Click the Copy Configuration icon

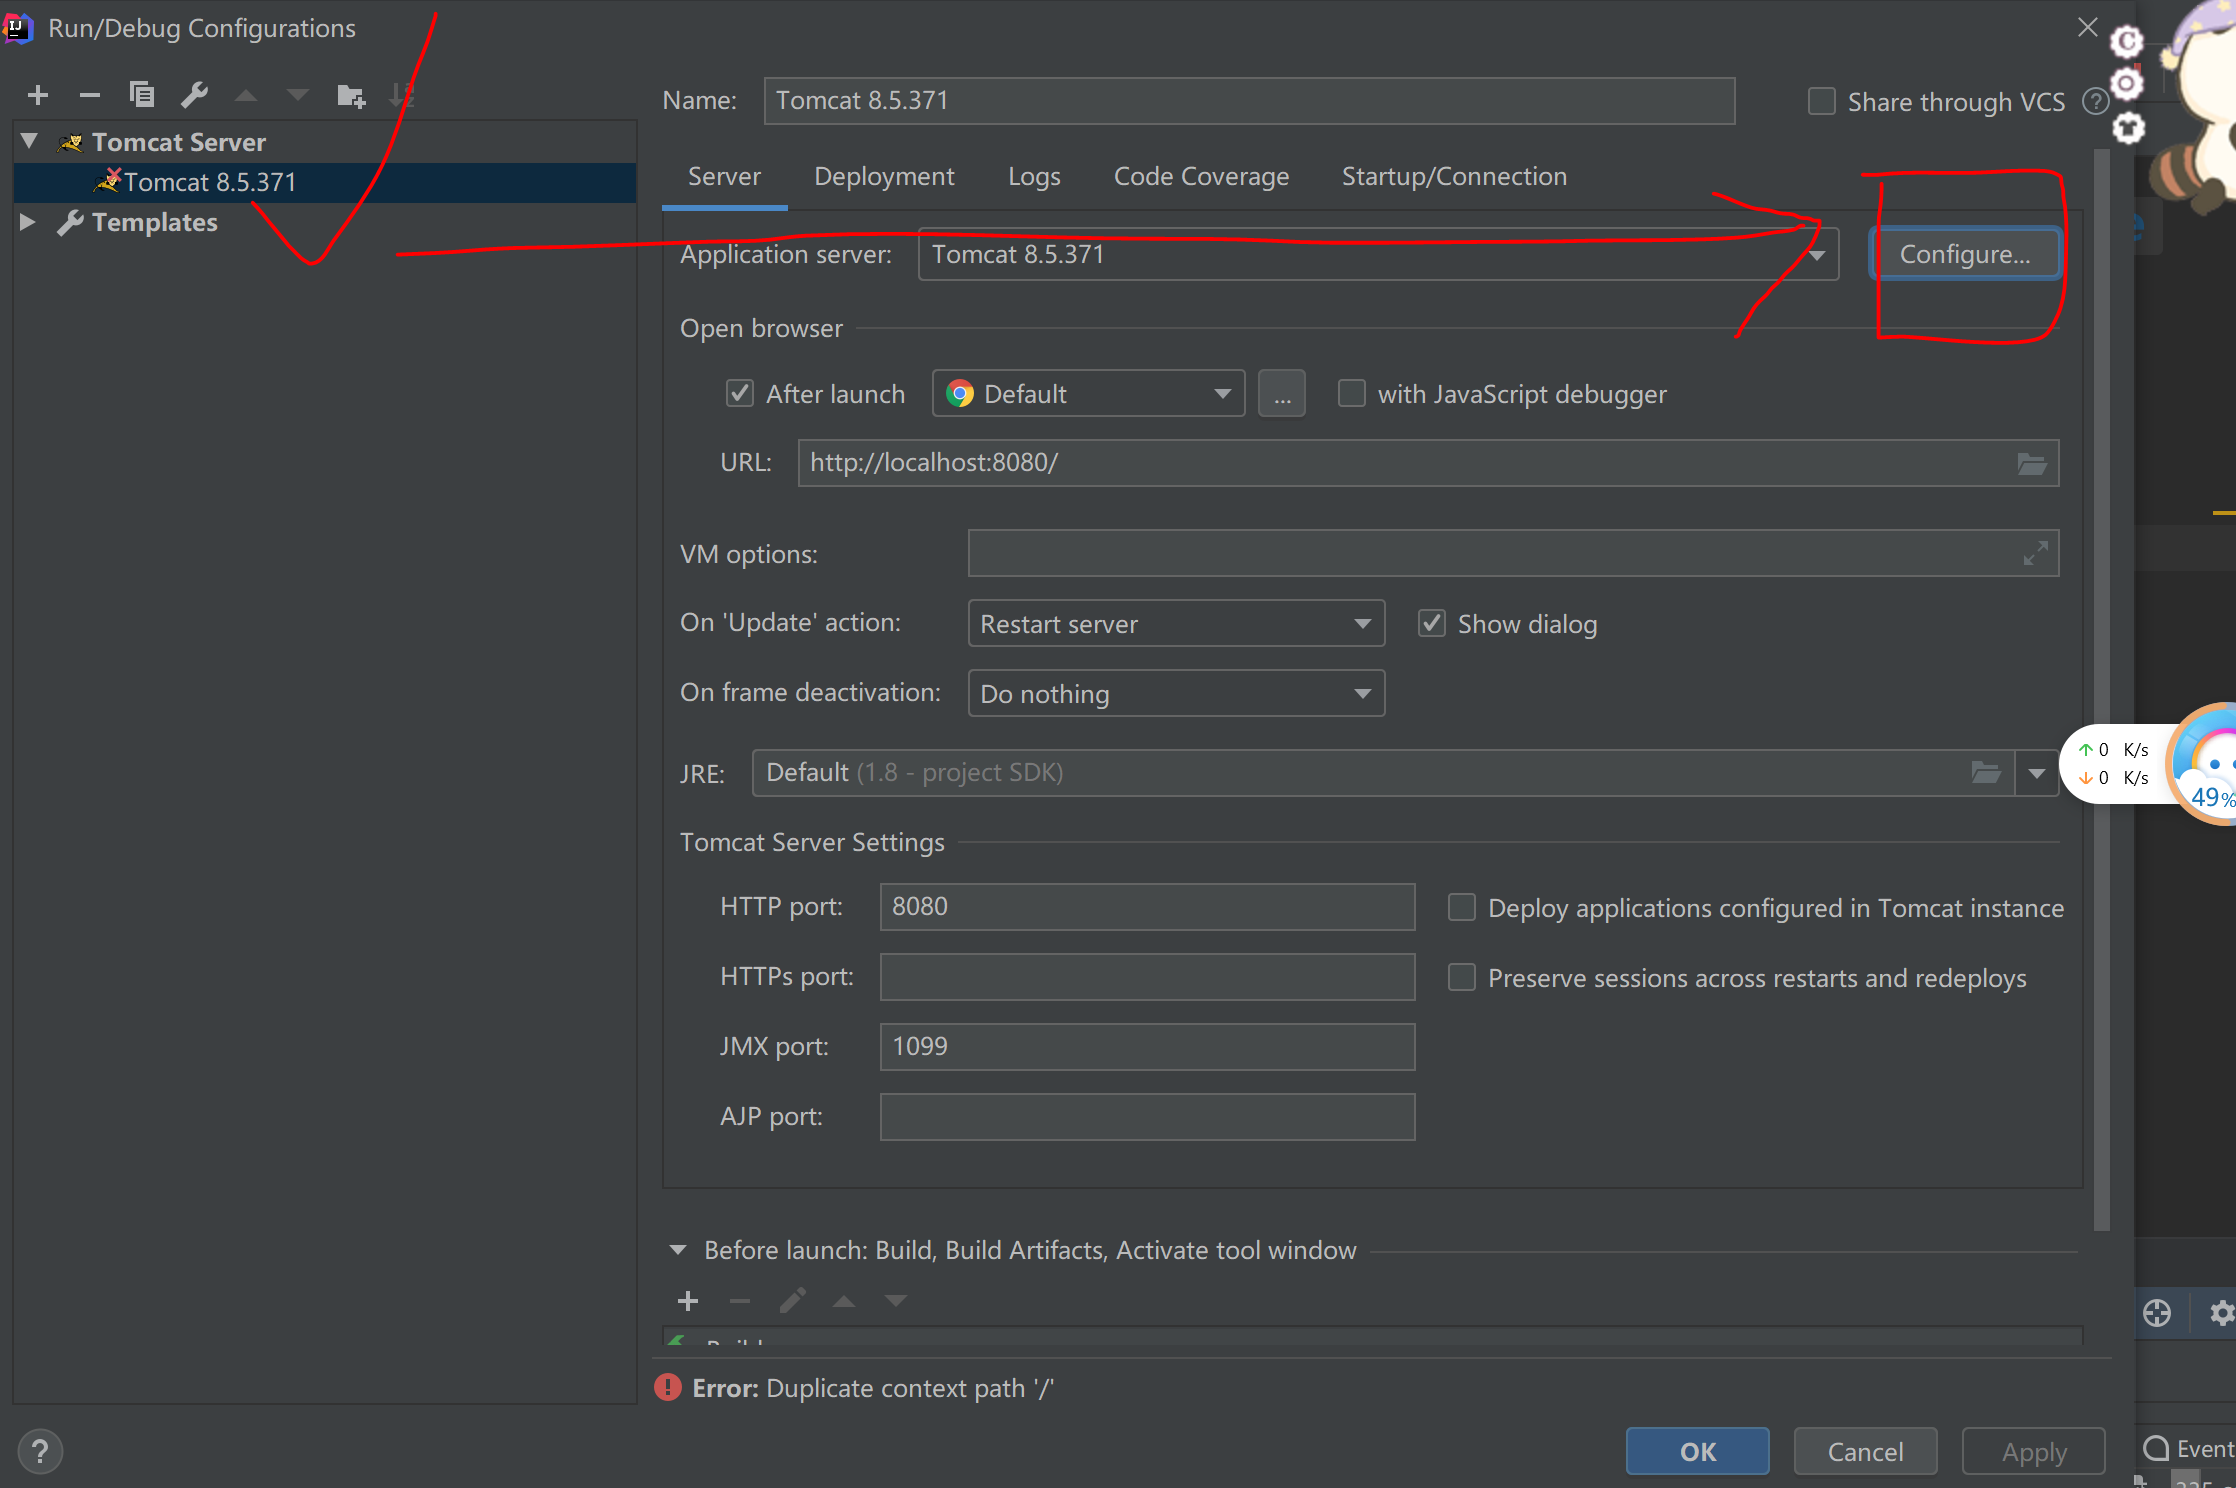142,95
